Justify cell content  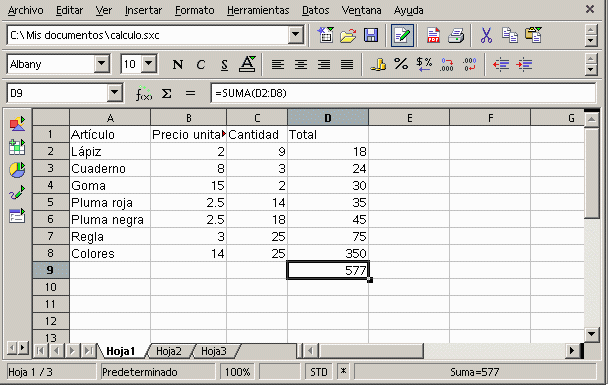click(347, 64)
